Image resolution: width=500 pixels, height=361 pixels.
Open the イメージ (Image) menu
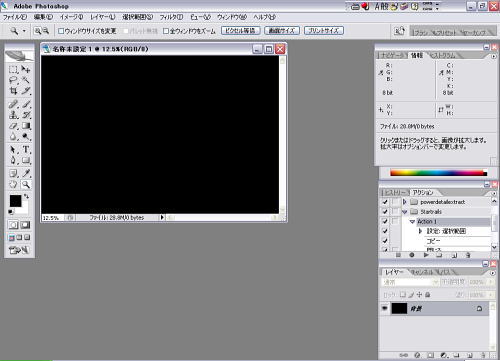coord(71,17)
